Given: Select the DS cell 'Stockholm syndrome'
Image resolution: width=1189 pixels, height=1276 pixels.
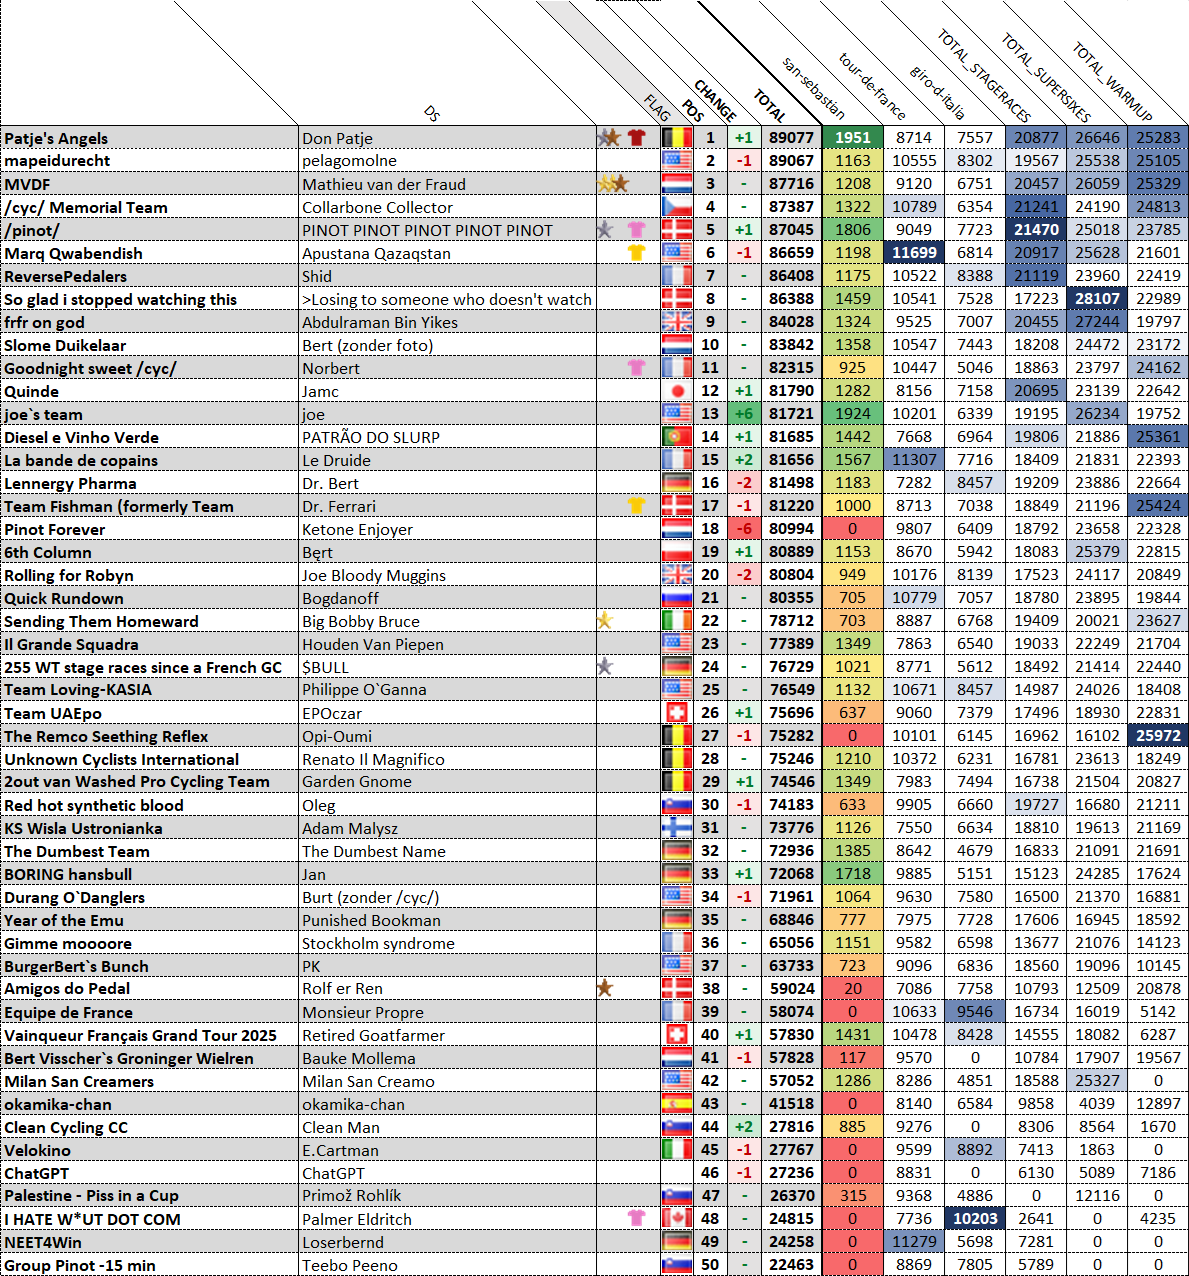Looking at the screenshot, I should pos(448,943).
